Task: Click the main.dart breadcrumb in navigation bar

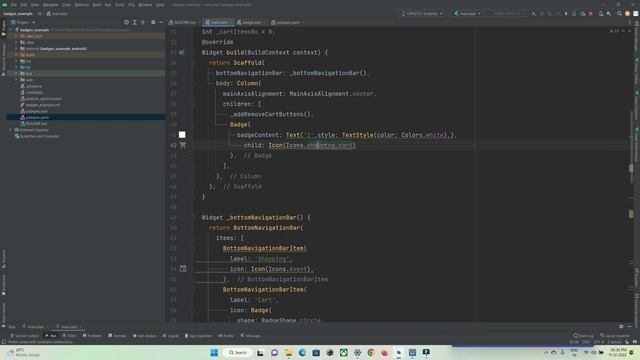Action: (58, 13)
